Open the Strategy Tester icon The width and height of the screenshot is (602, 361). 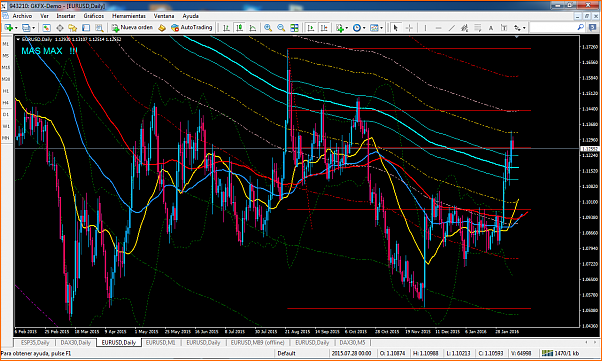coord(99,28)
